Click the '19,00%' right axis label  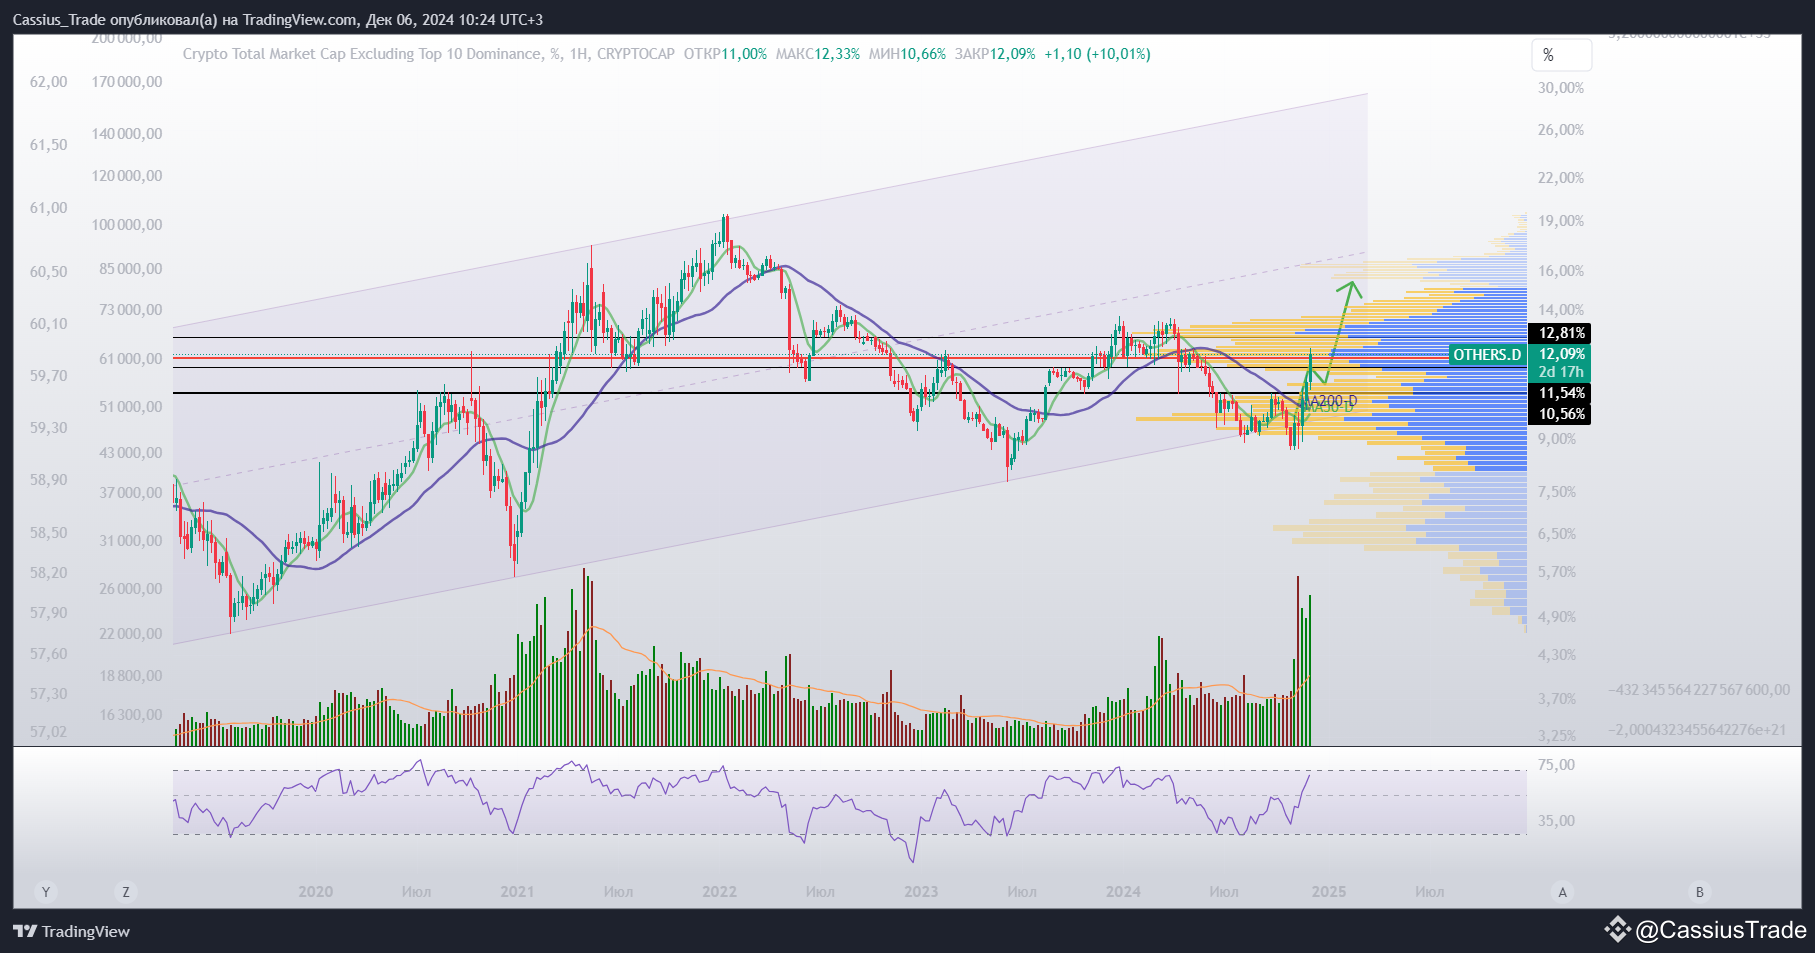1561,221
